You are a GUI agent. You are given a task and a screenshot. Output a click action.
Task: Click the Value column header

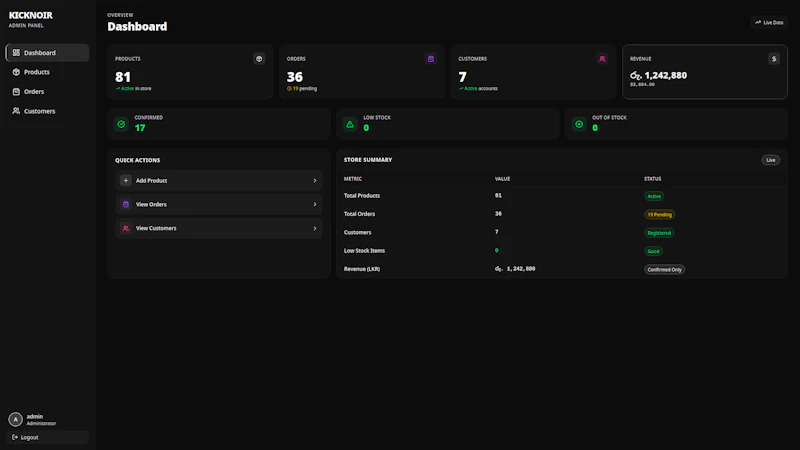click(x=502, y=179)
